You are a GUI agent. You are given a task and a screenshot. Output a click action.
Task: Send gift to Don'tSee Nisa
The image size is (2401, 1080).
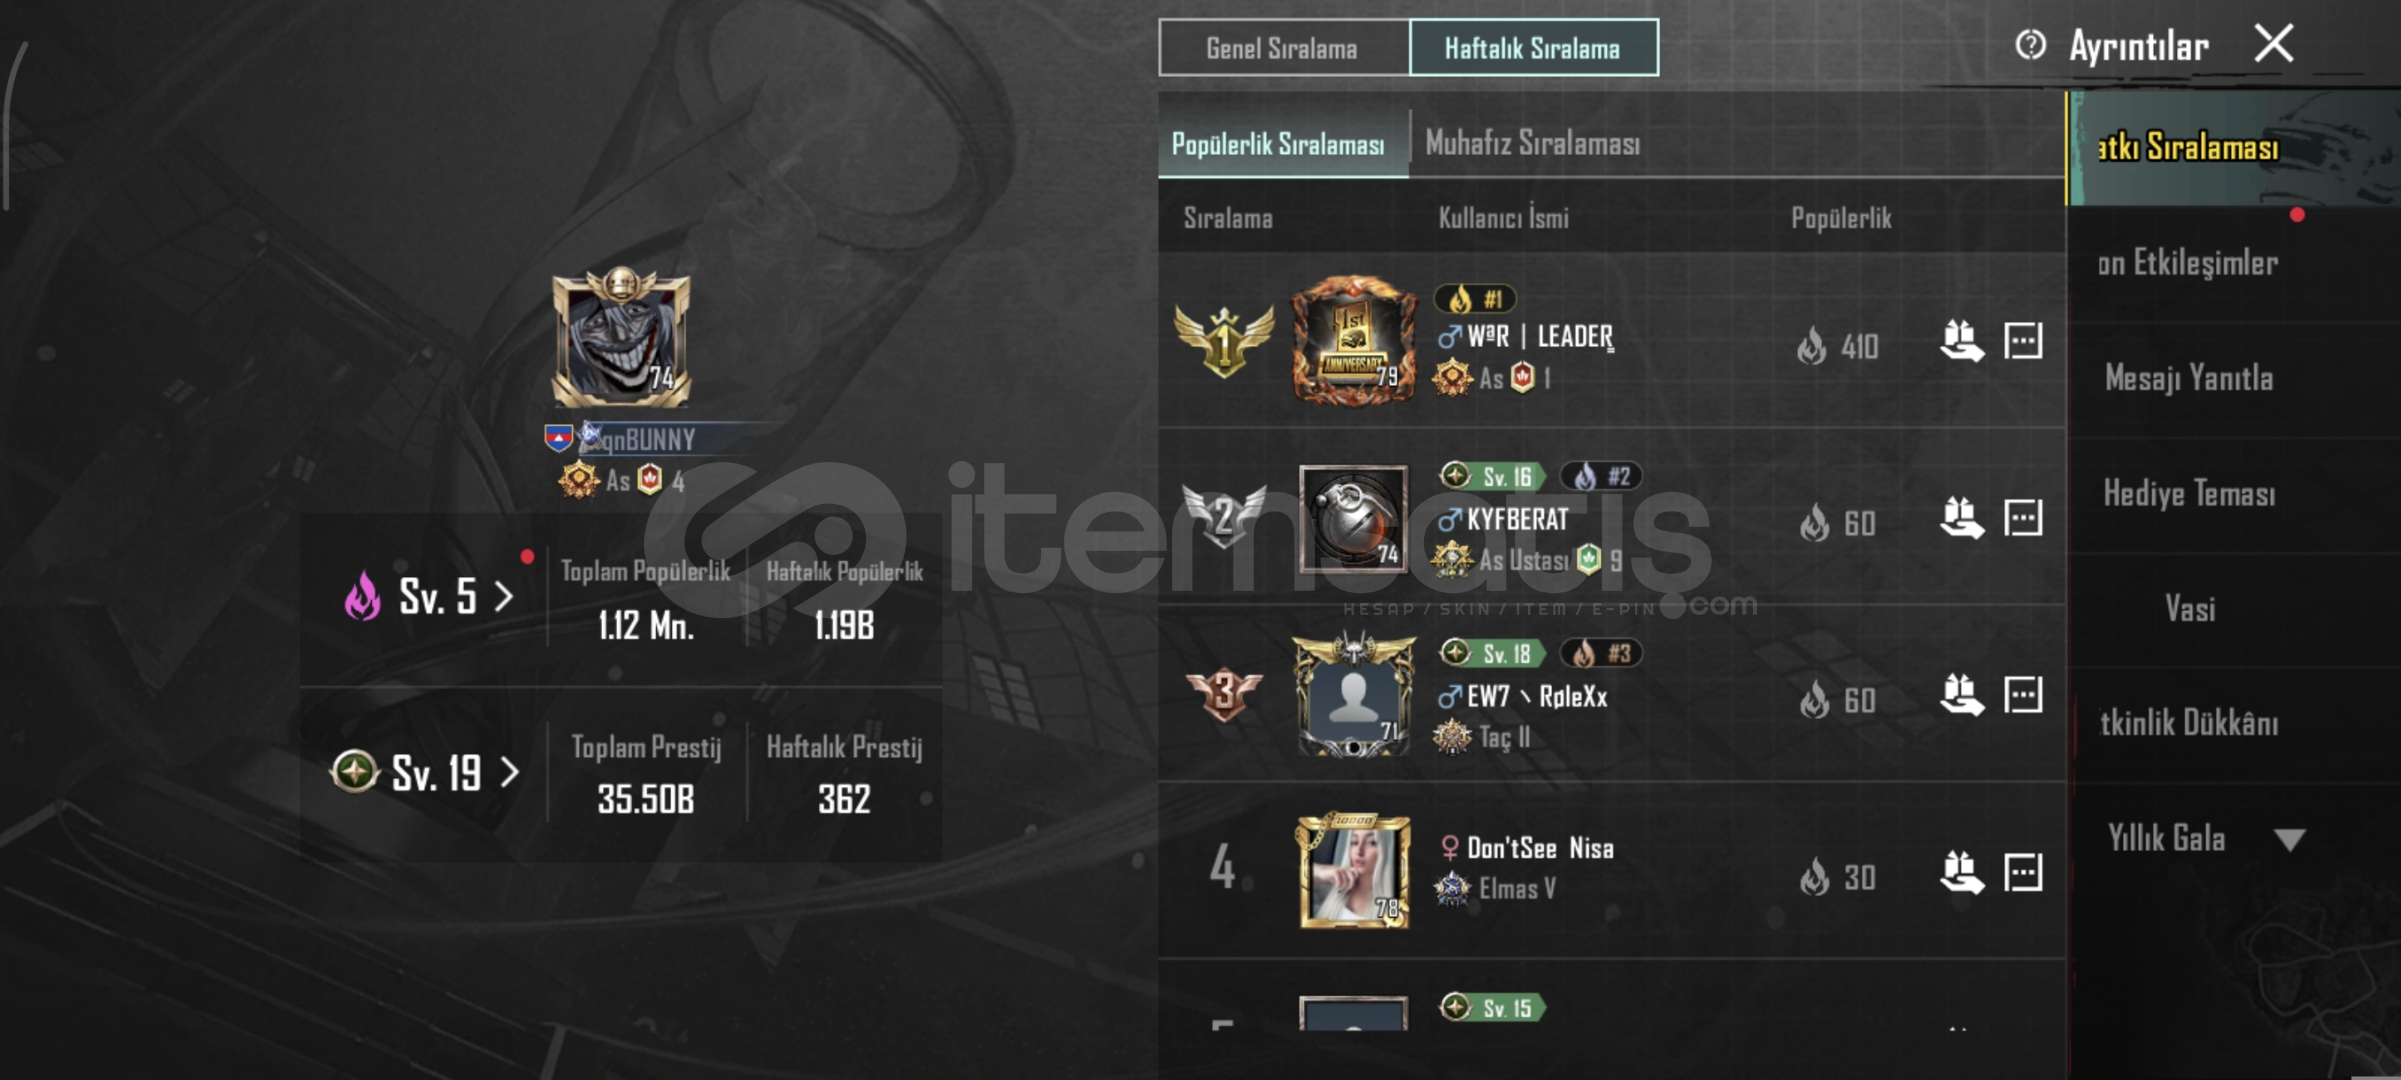coord(1961,873)
